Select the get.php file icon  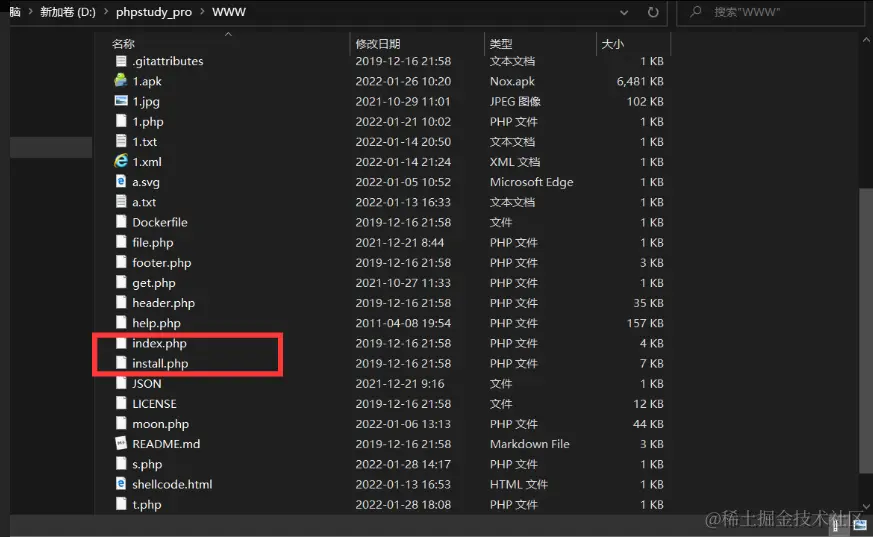[x=121, y=282]
